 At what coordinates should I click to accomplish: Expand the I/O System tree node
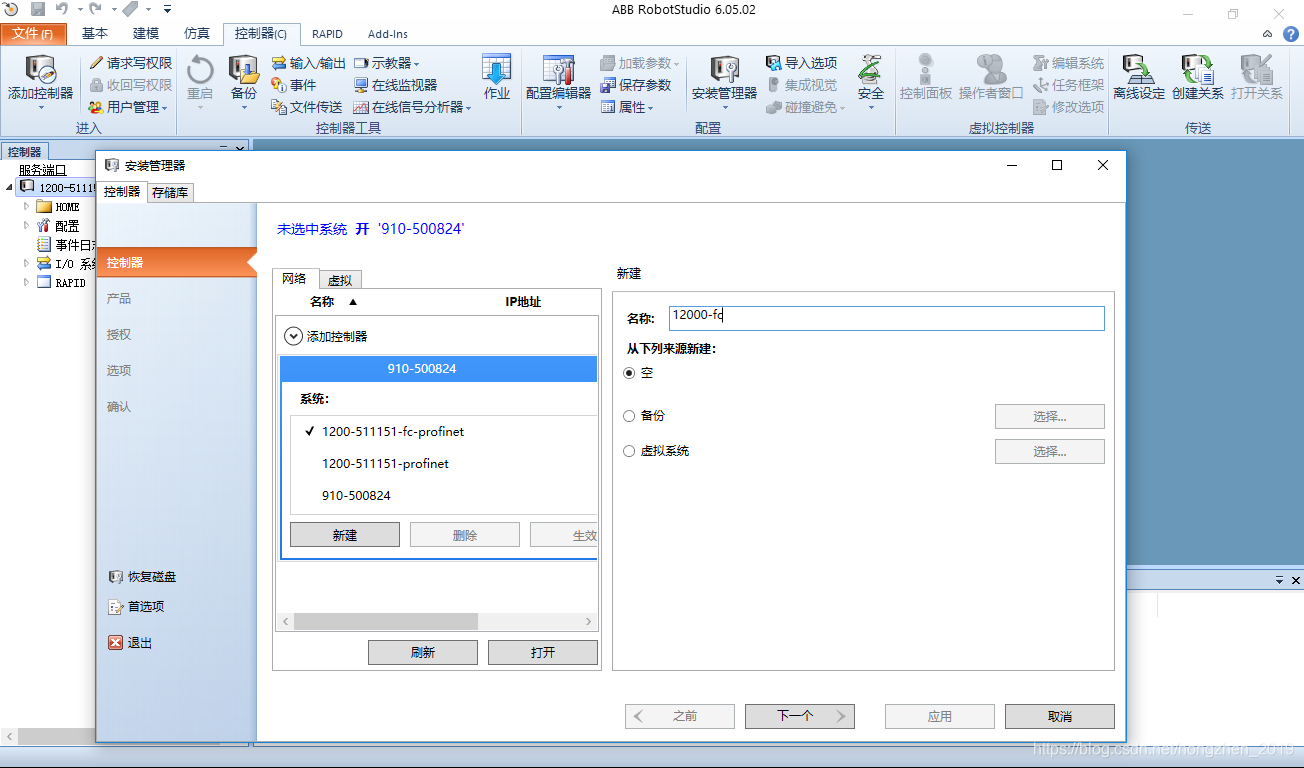coord(27,264)
